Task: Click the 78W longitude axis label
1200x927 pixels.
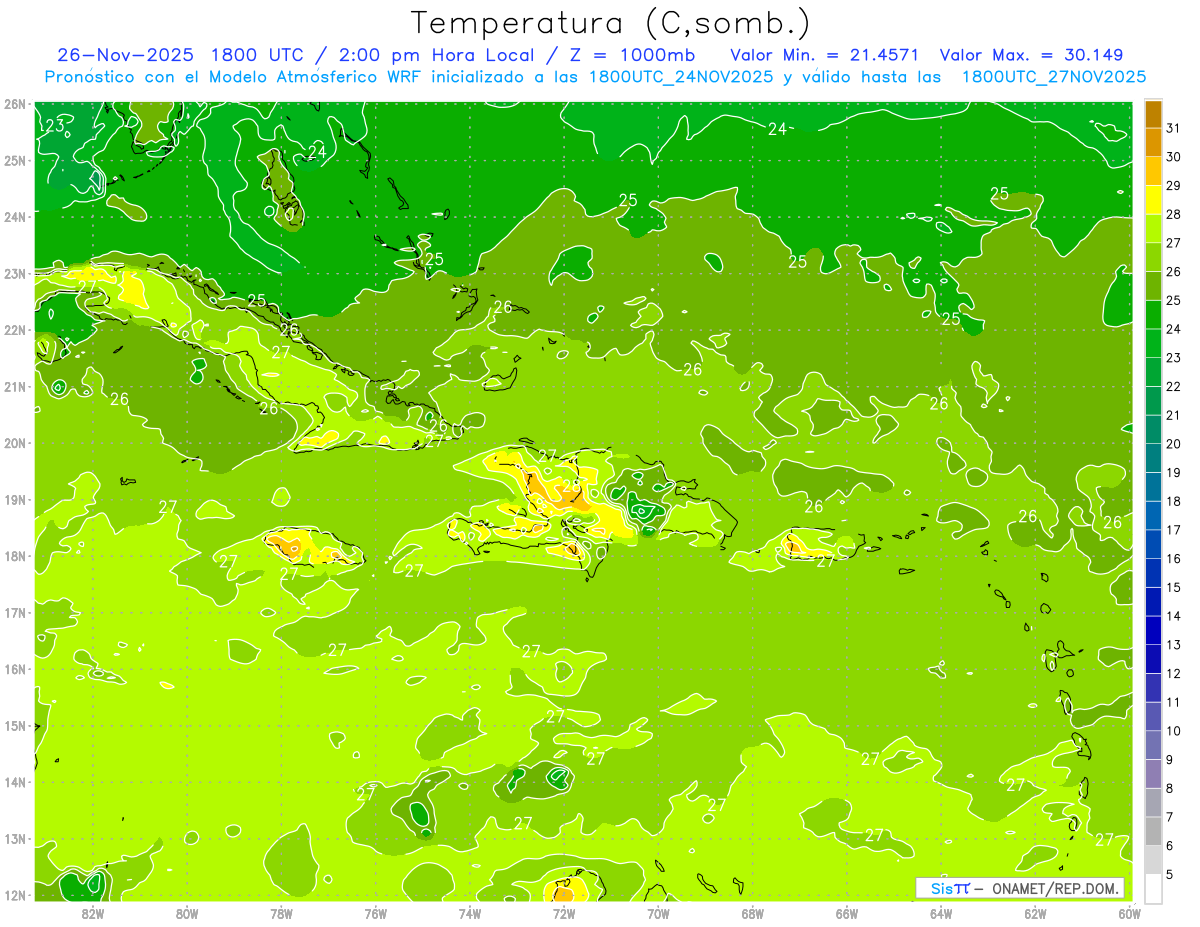Action: (x=281, y=913)
